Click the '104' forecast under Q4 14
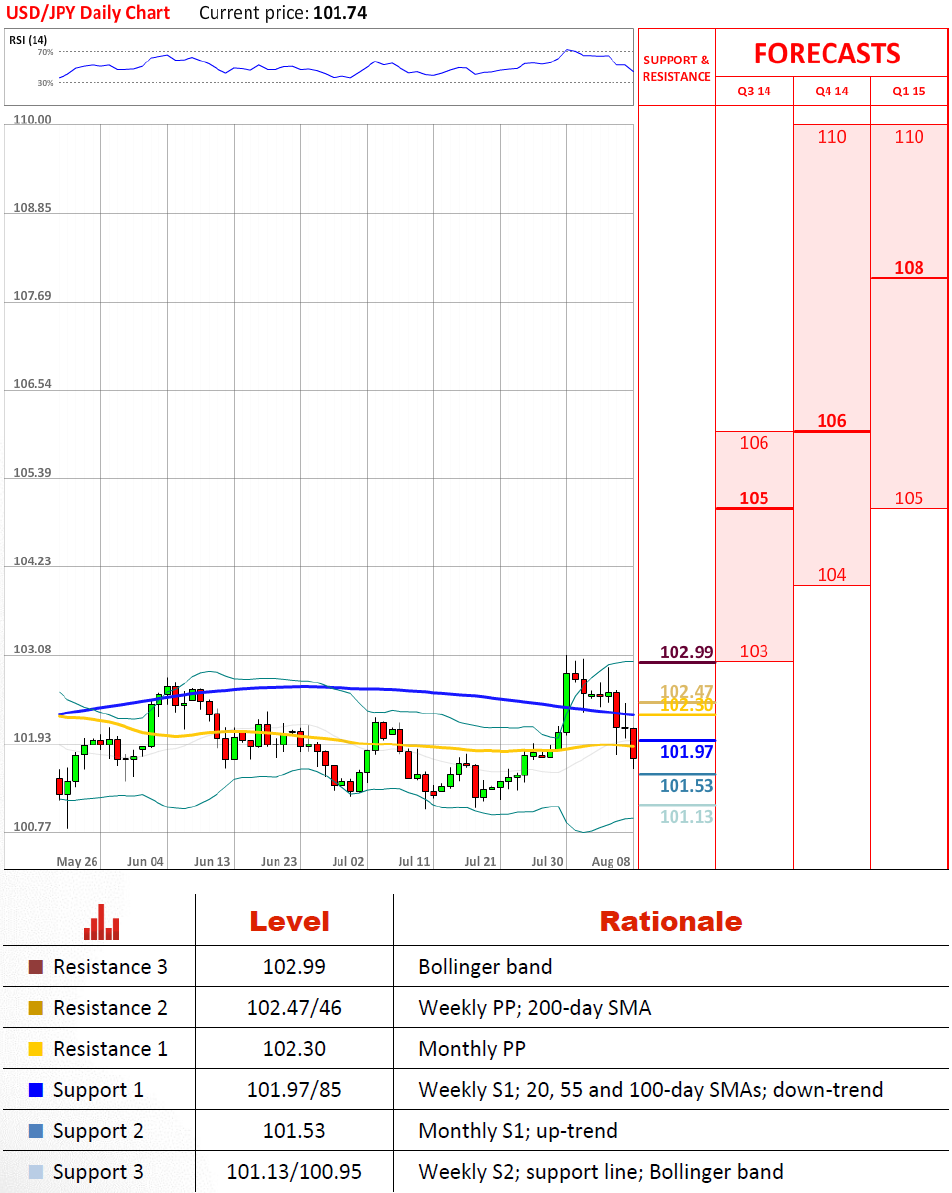 click(x=832, y=575)
